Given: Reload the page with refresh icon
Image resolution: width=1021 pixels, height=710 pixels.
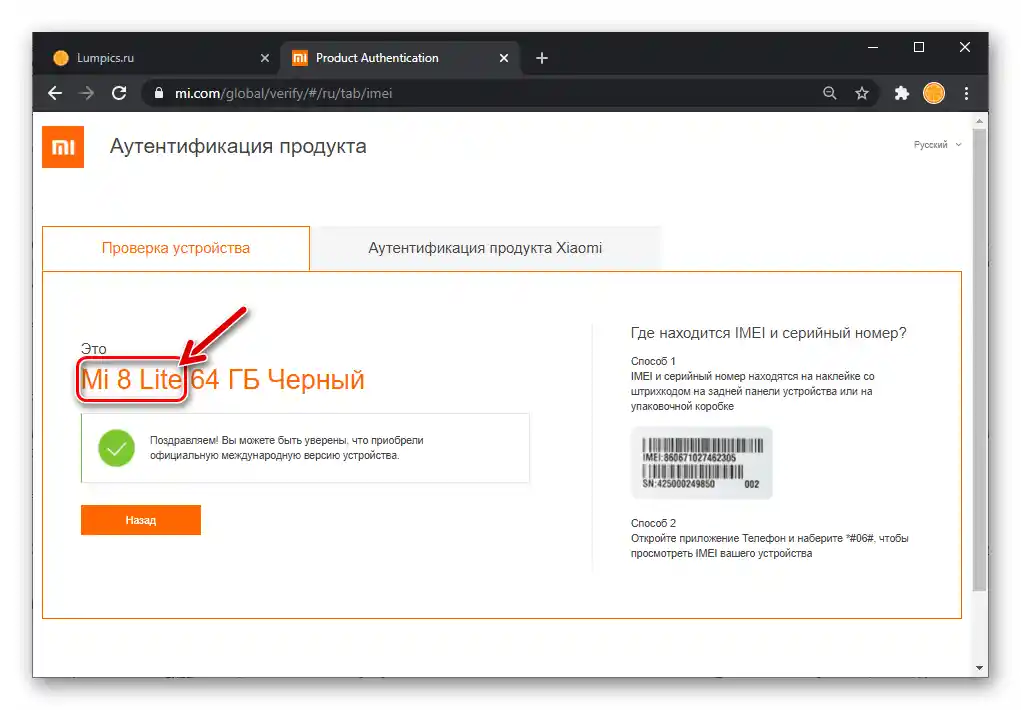Looking at the screenshot, I should (119, 93).
